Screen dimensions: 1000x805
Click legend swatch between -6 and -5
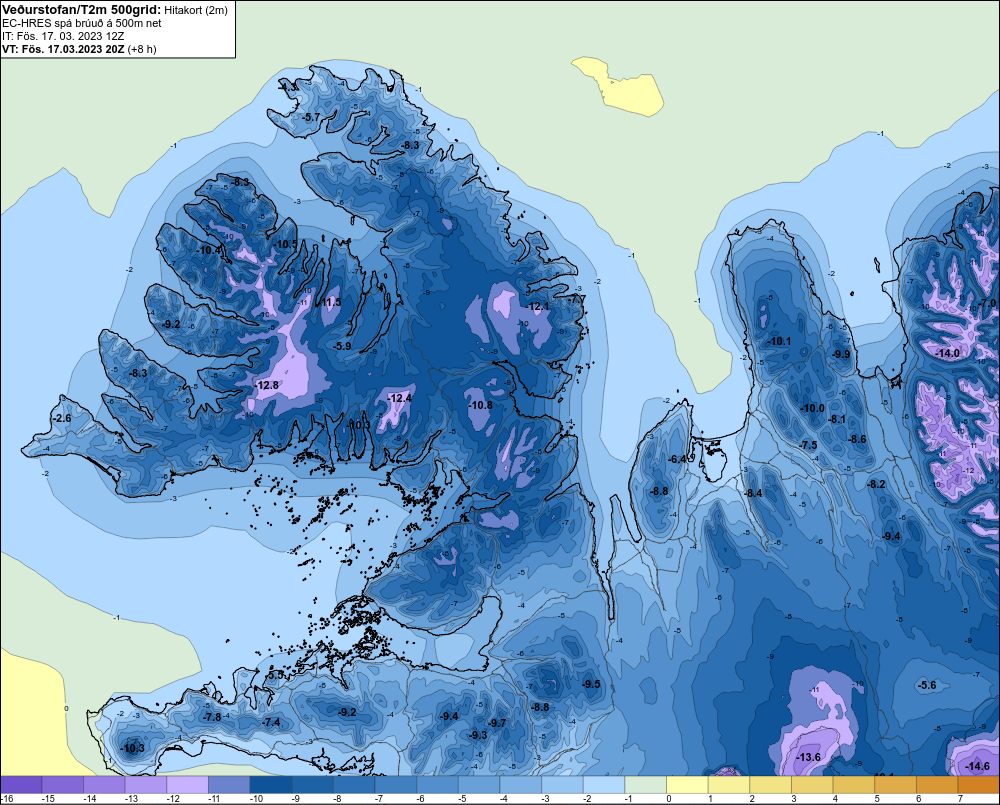[438, 785]
